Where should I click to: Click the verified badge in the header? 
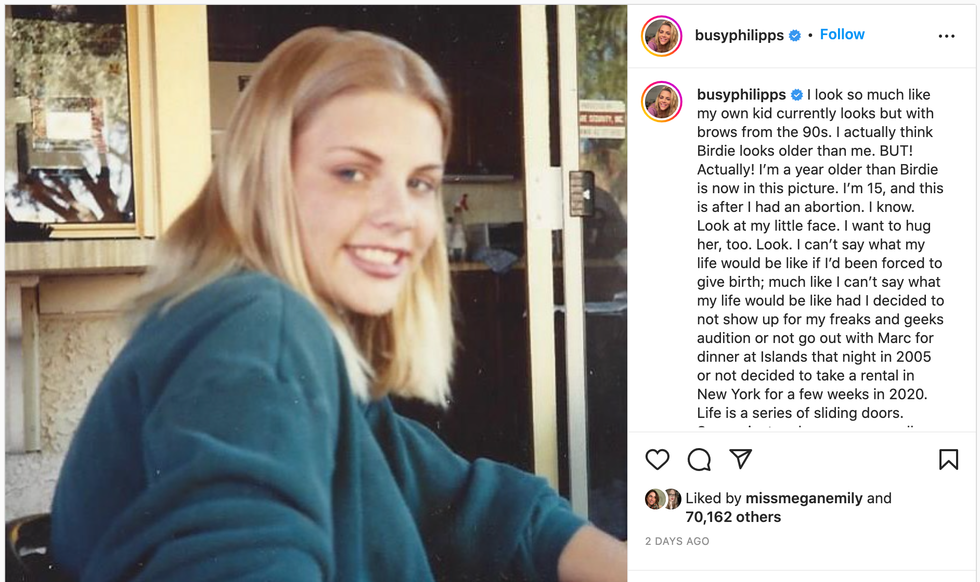[794, 36]
